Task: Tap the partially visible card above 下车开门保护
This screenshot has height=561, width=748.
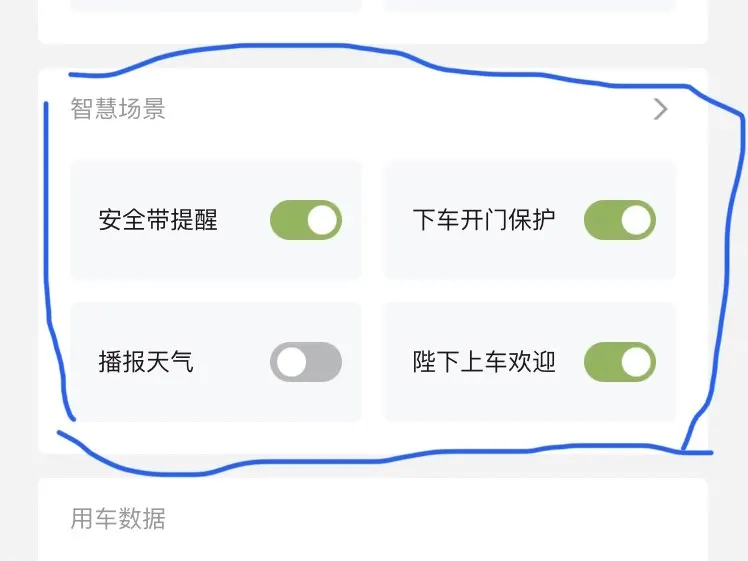Action: pos(530,6)
